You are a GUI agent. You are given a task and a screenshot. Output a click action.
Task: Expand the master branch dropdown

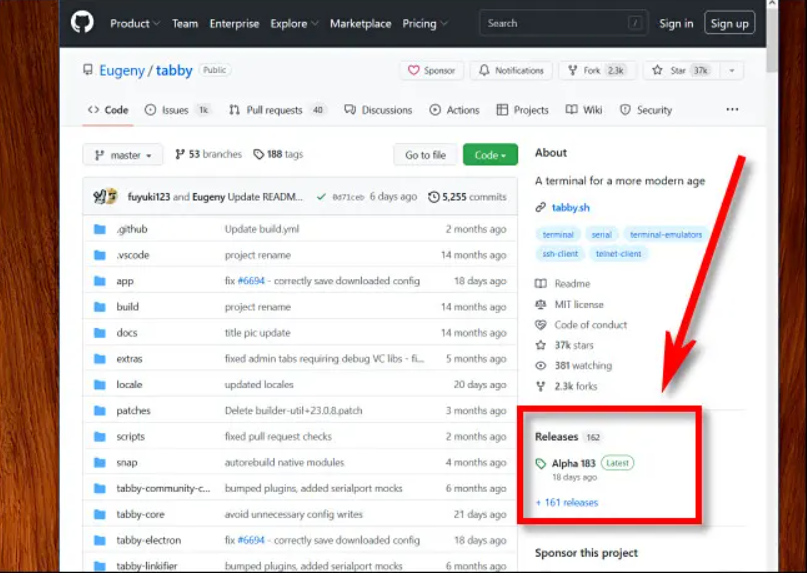coord(122,154)
